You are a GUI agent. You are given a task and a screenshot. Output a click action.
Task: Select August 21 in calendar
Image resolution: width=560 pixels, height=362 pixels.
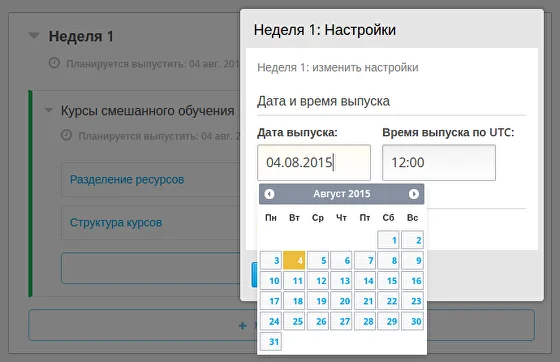tap(365, 301)
